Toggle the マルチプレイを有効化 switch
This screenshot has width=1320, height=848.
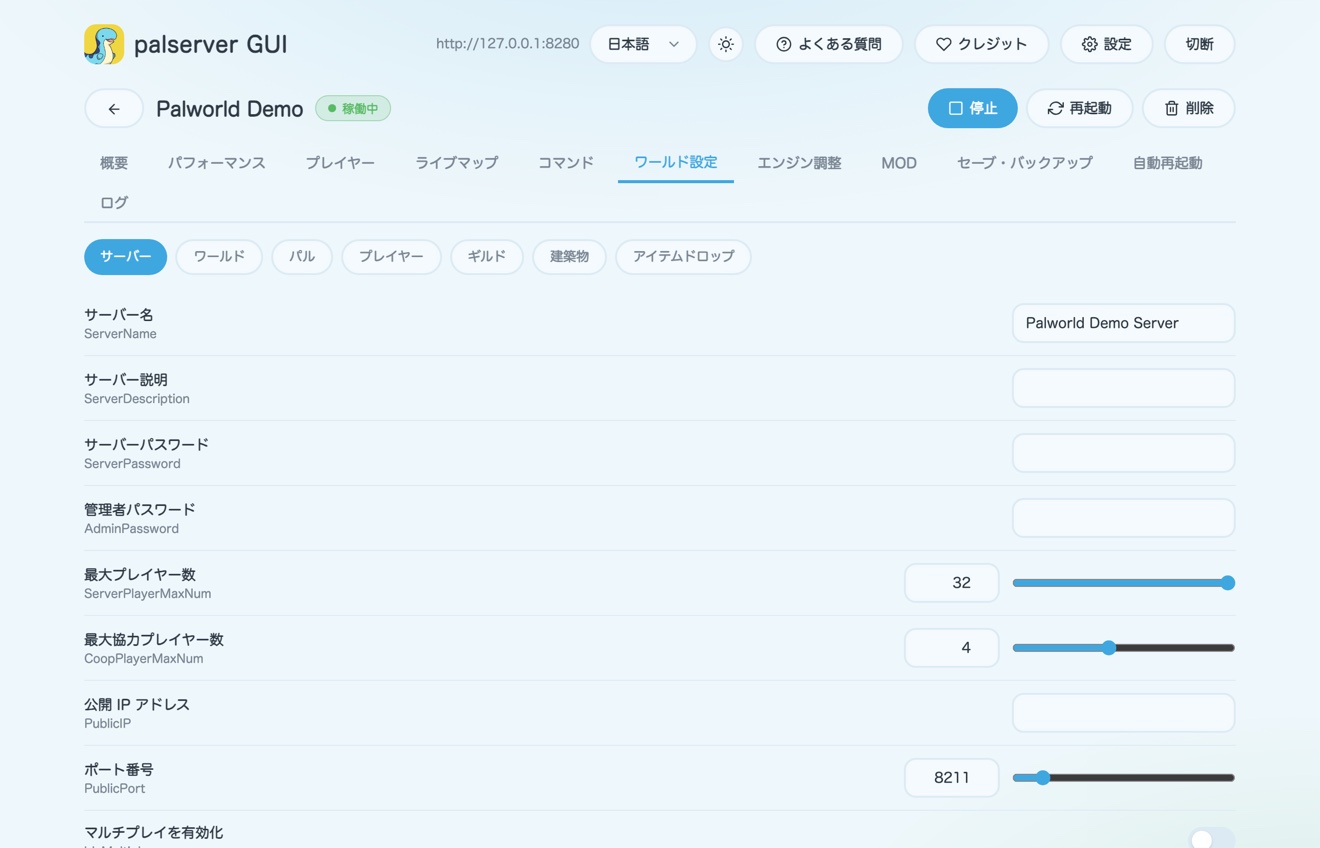1211,838
